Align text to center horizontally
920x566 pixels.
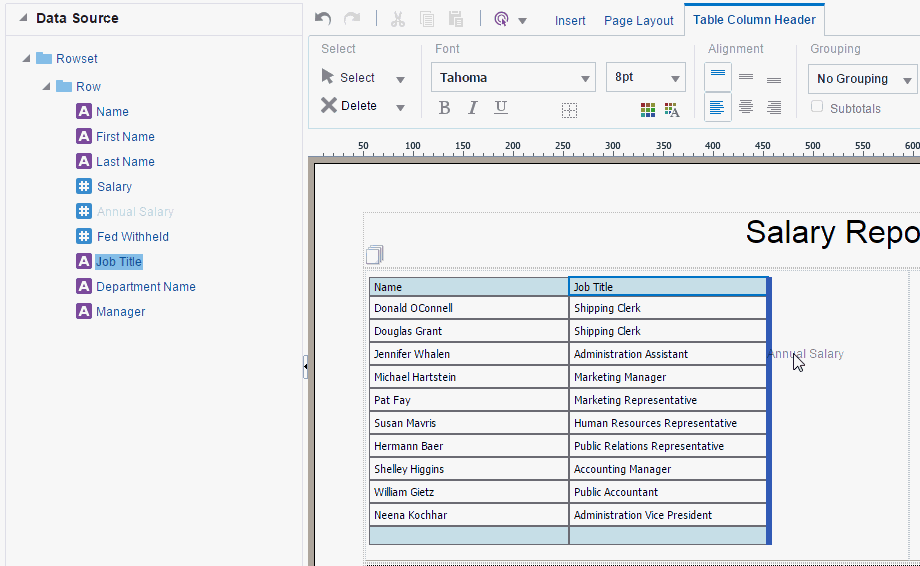tap(746, 107)
